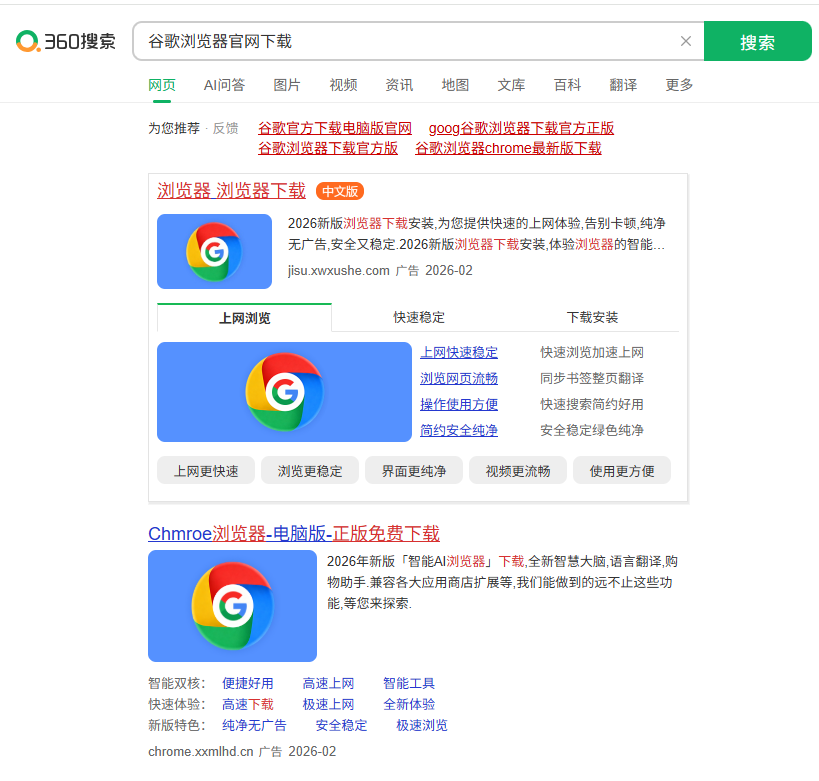Expand the 更多 menu

[x=679, y=85]
